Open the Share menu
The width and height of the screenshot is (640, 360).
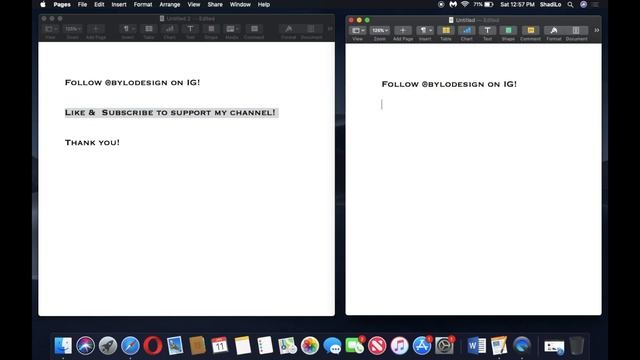[x=215, y=4]
